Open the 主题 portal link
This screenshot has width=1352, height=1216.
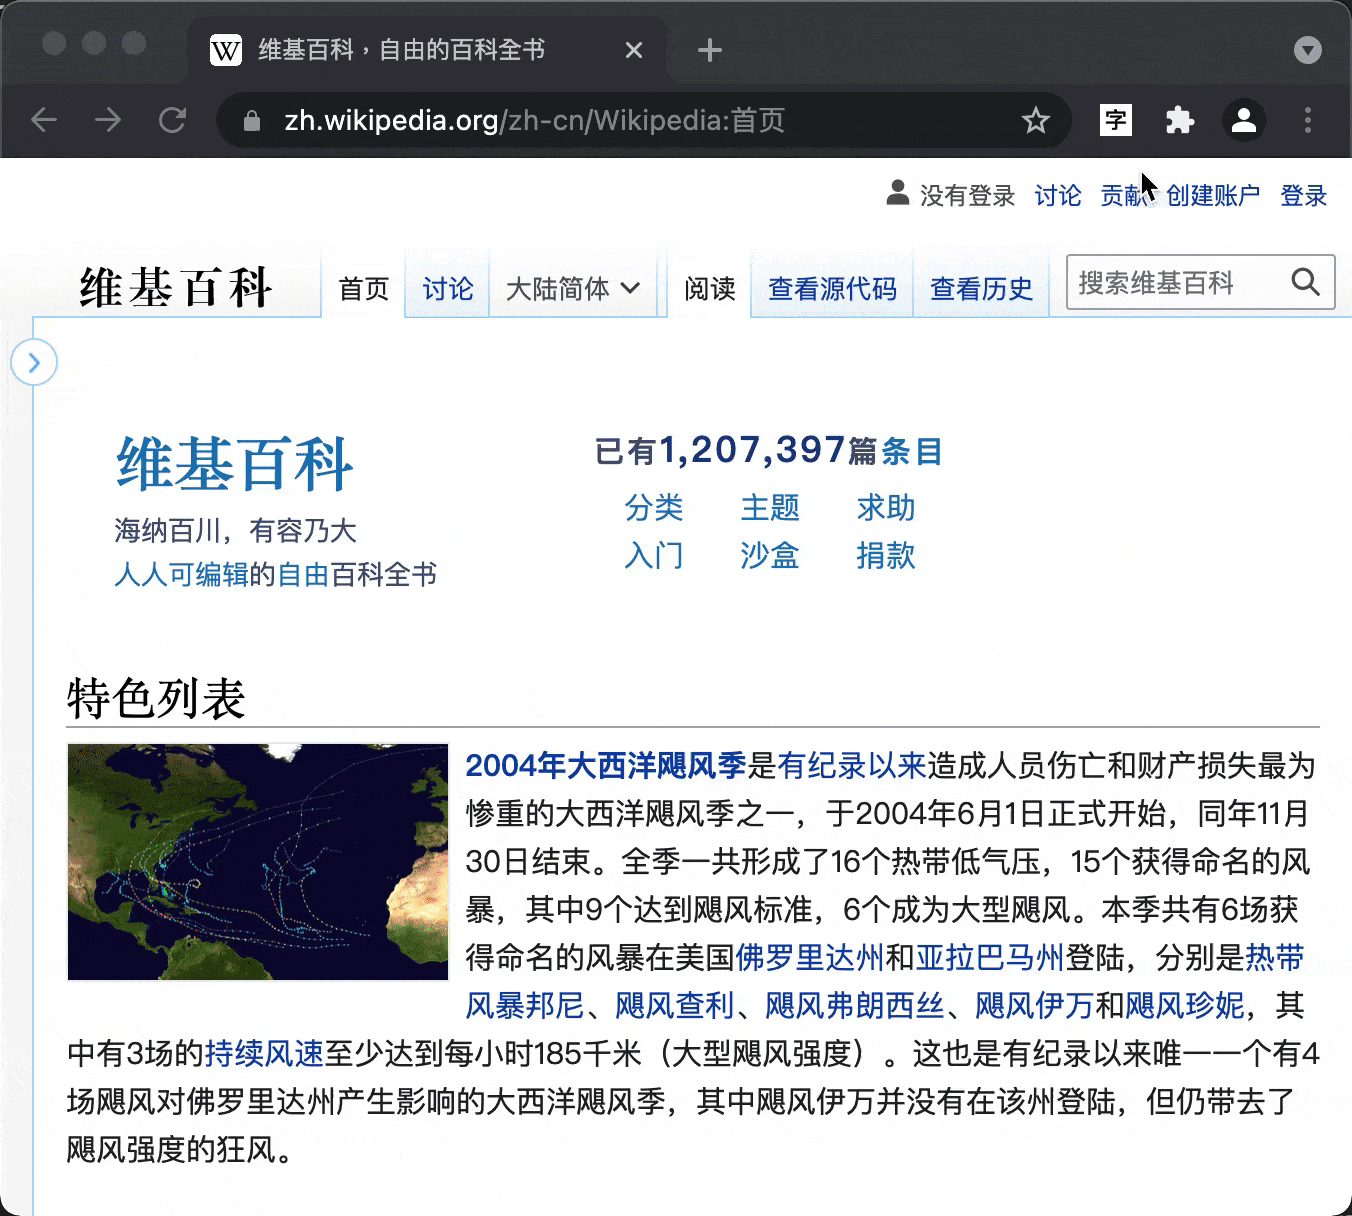point(770,508)
